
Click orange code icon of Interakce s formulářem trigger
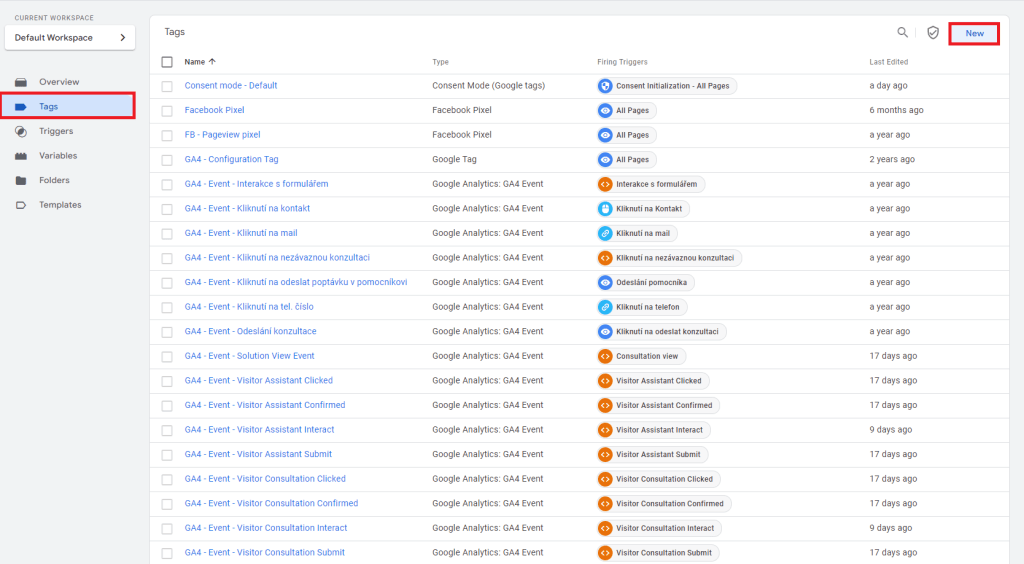click(x=605, y=184)
